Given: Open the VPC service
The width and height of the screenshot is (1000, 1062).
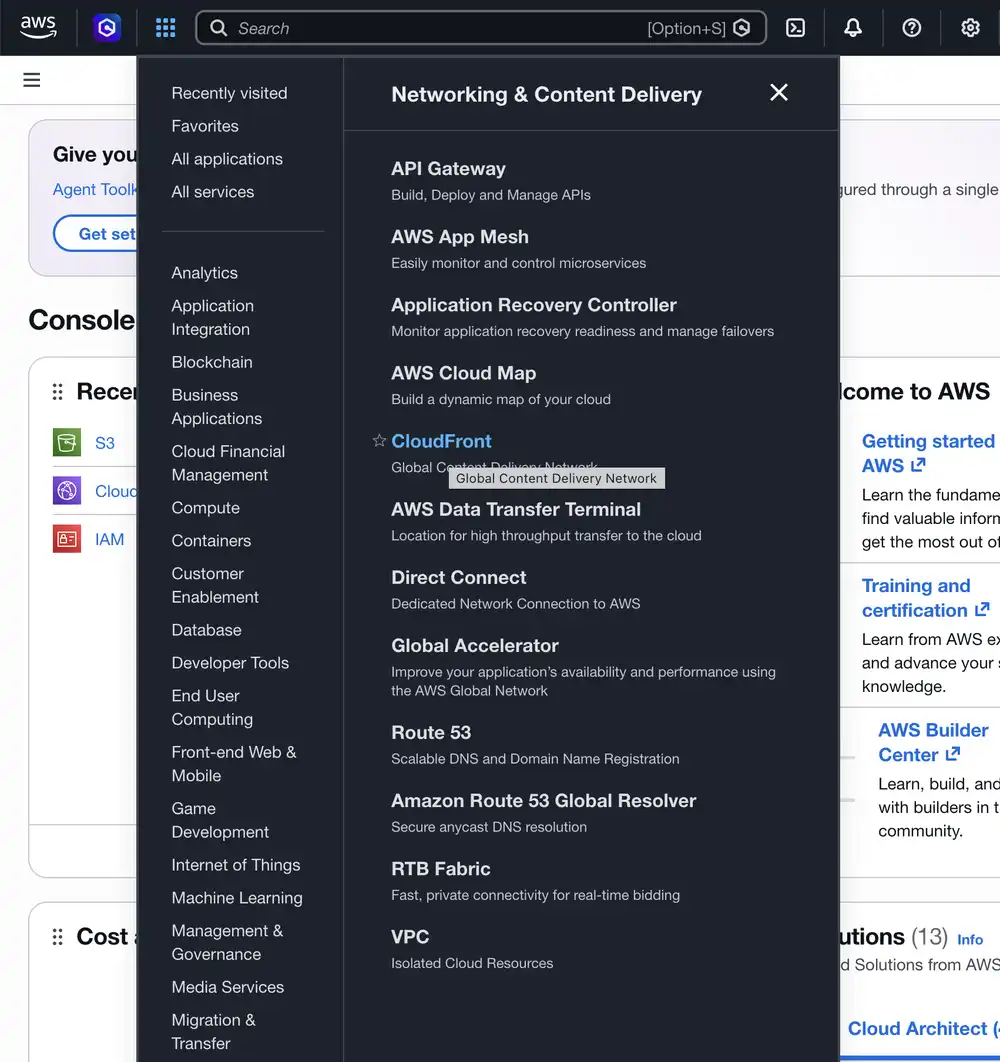Looking at the screenshot, I should (410, 937).
